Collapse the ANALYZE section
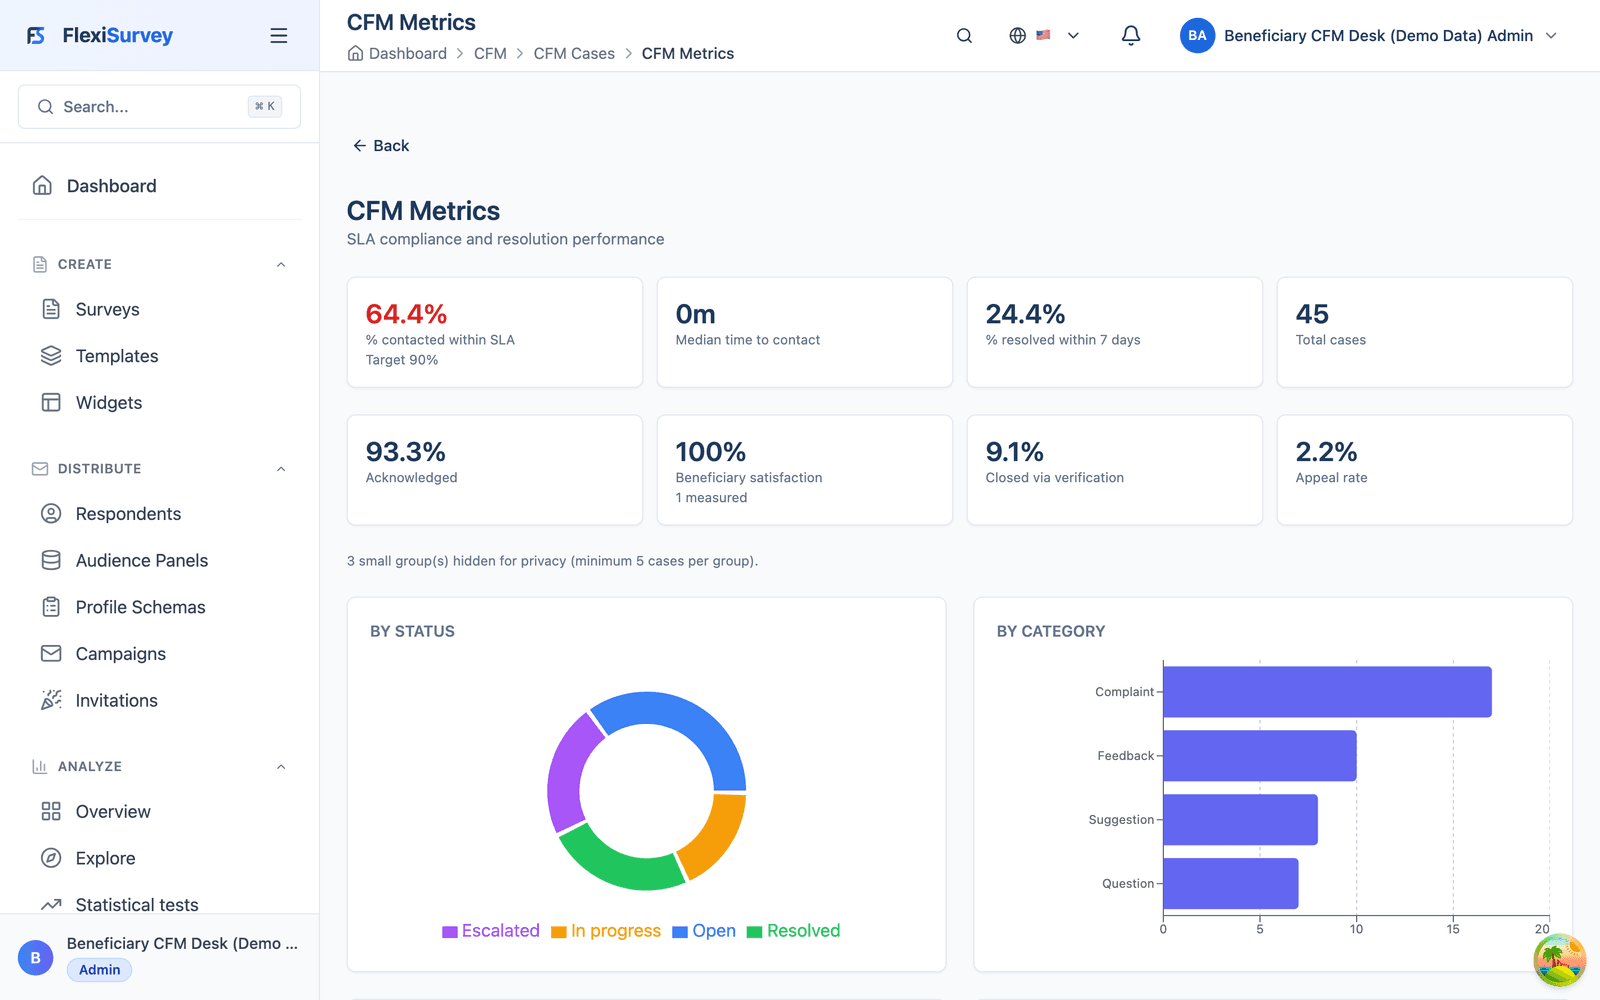Viewport: 1600px width, 1000px height. 281,767
